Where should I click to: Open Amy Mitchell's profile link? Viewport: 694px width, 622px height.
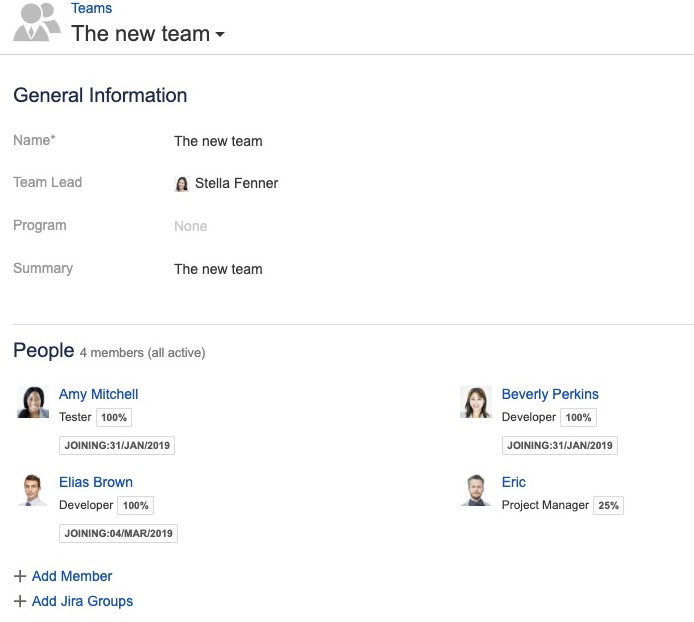[x=98, y=394]
